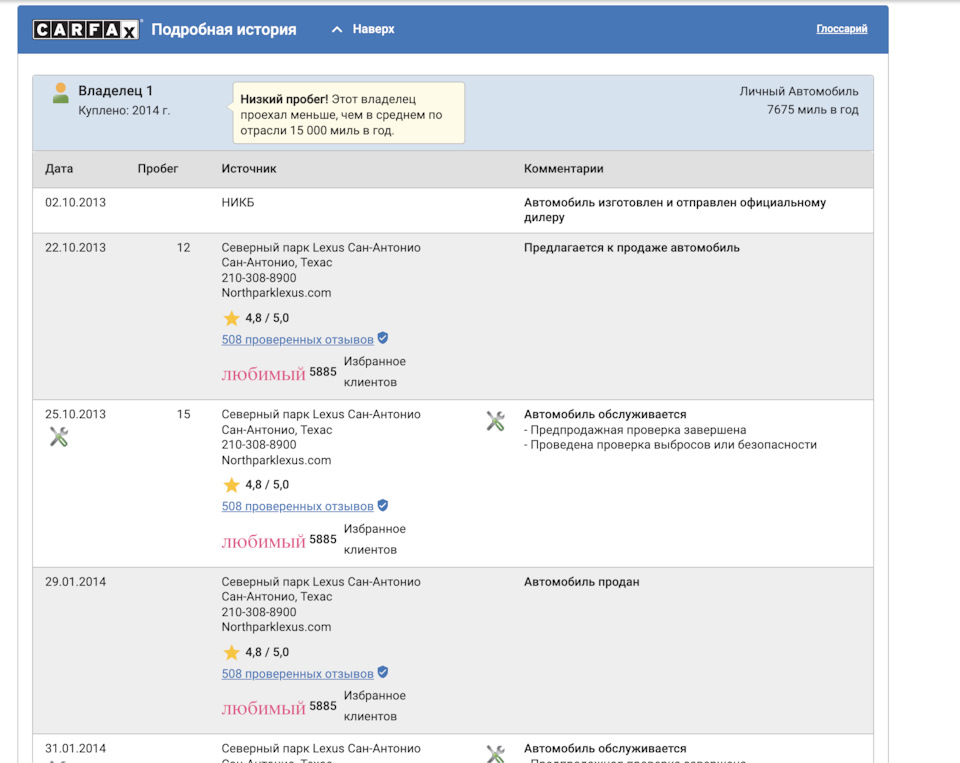Click the любимый logo in 29.01.2014 row
960x763 pixels.
[x=263, y=708]
